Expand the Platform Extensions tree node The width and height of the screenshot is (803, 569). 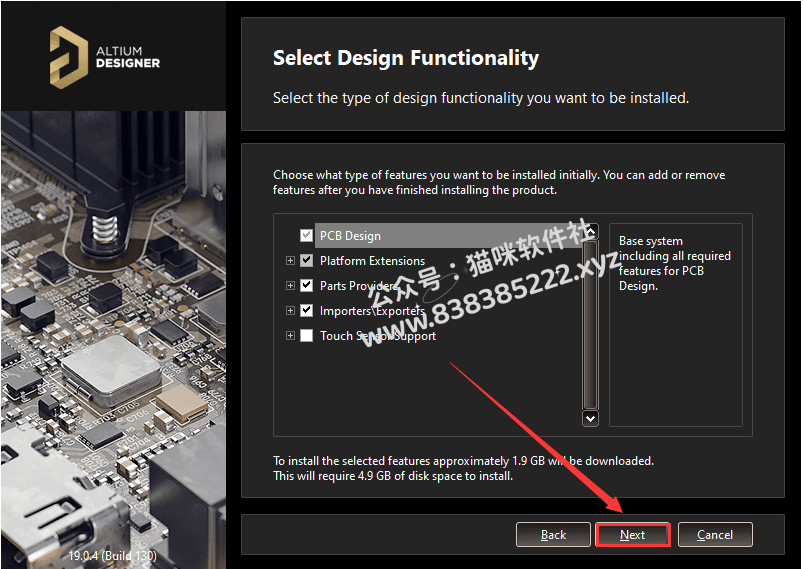pyautogui.click(x=290, y=261)
